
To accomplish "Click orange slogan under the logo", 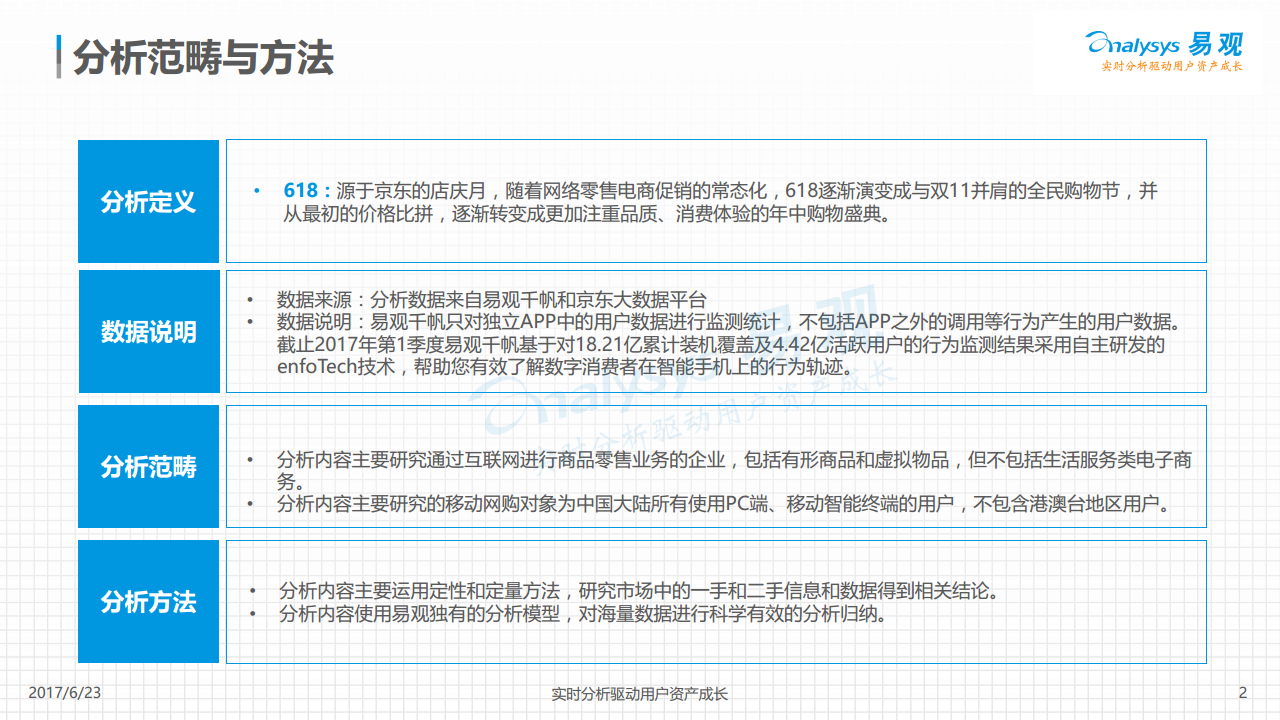I will click(1171, 66).
